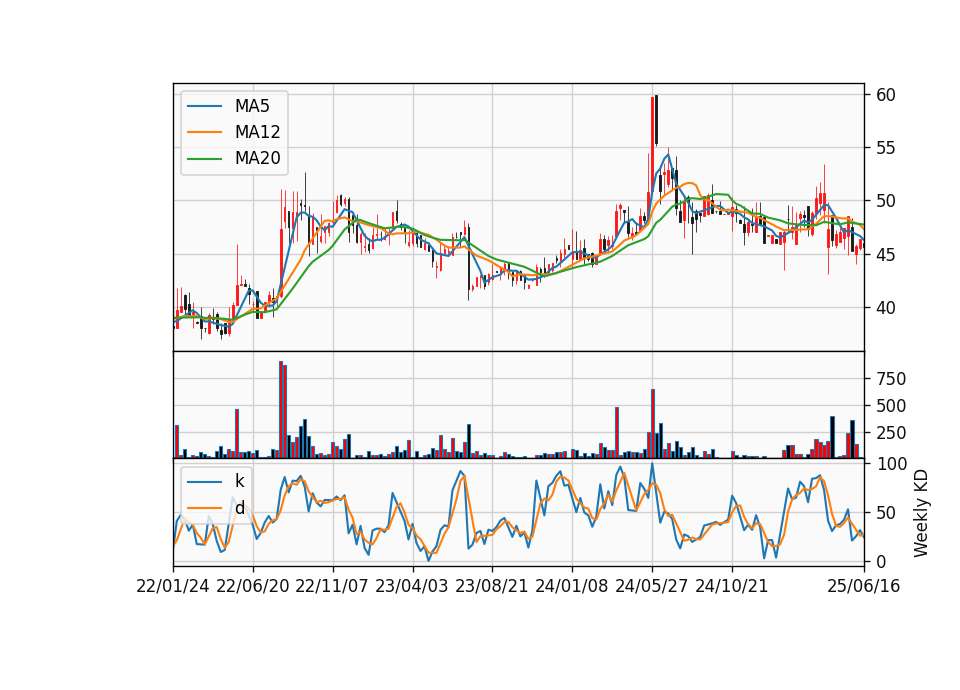
Task: Click the volume axis value 500
Action: click(x=891, y=406)
